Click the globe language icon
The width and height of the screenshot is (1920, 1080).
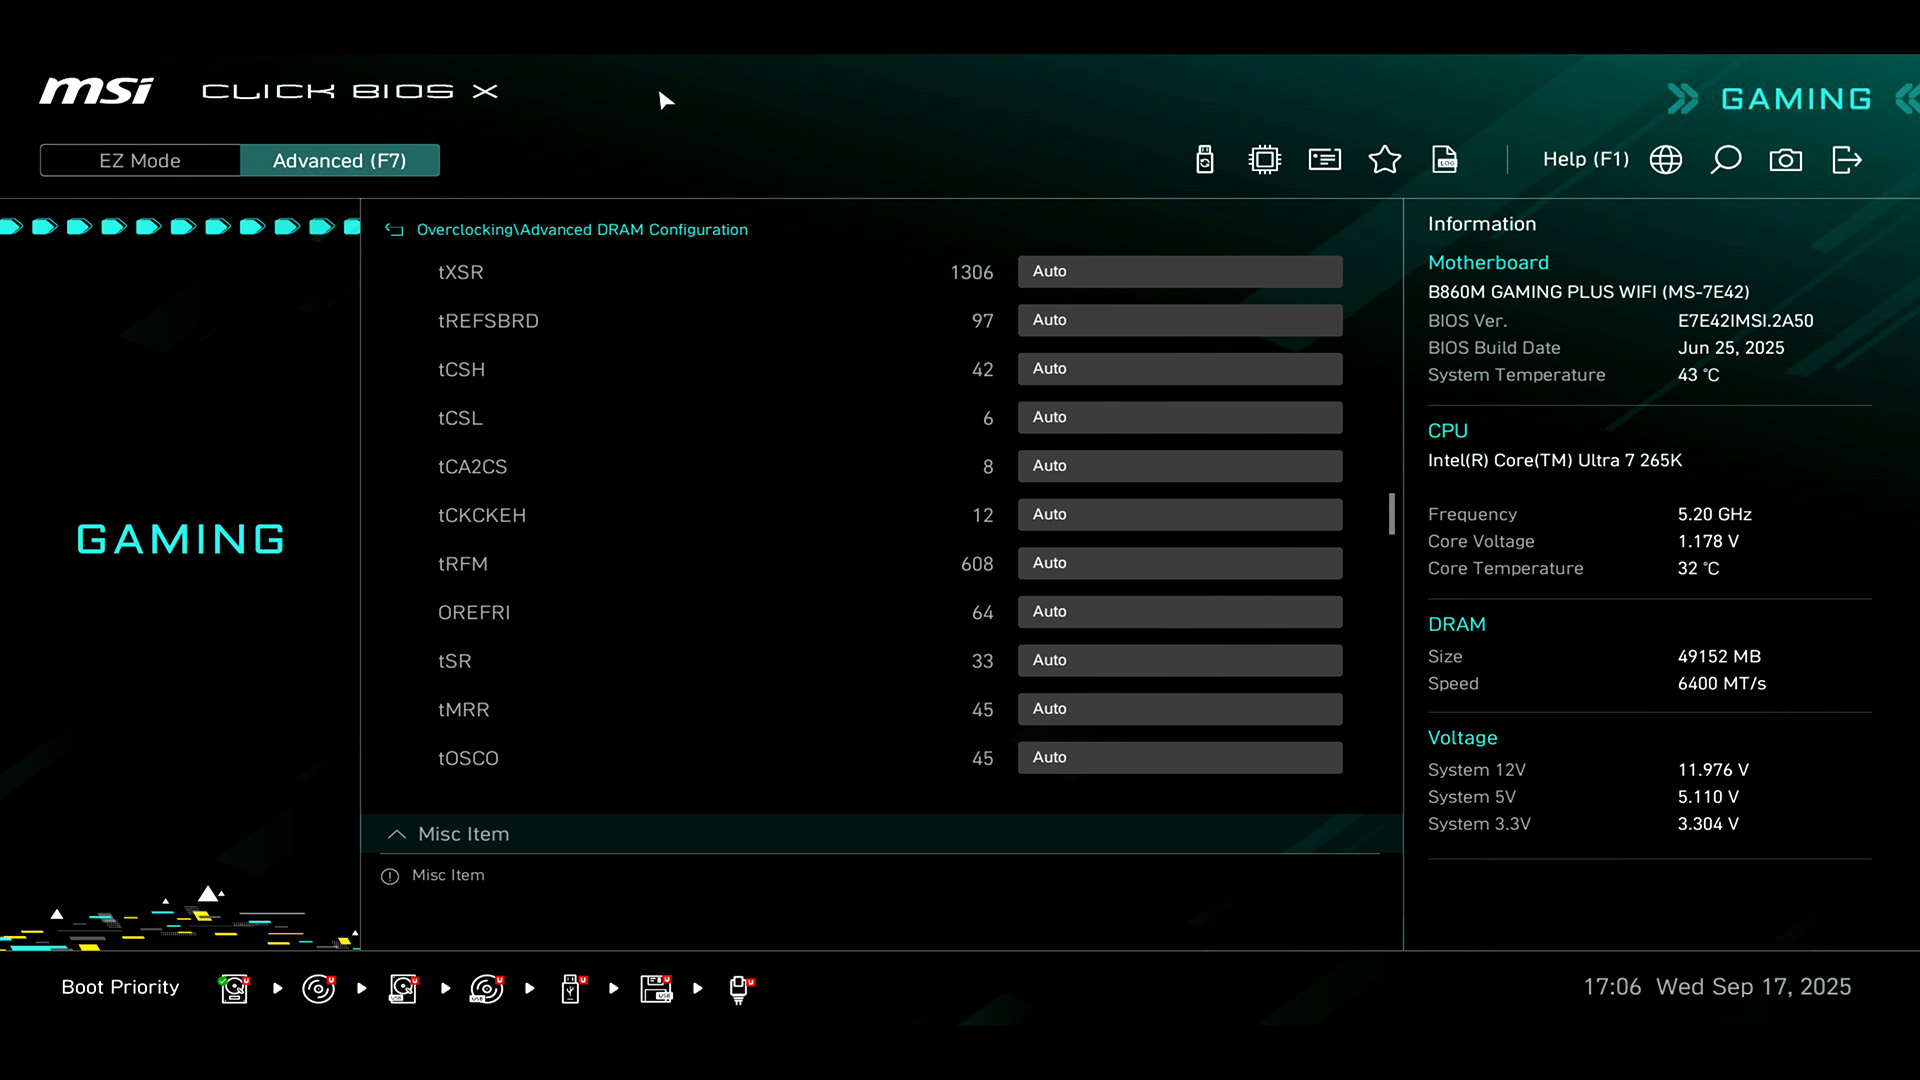tap(1665, 160)
